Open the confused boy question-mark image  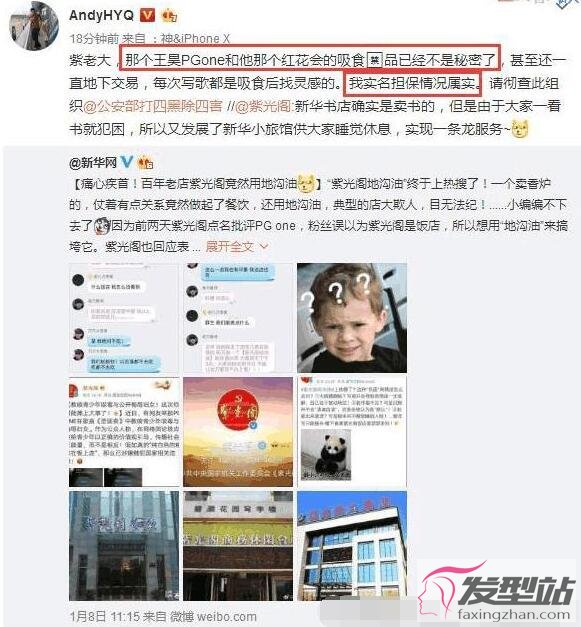[352, 318]
